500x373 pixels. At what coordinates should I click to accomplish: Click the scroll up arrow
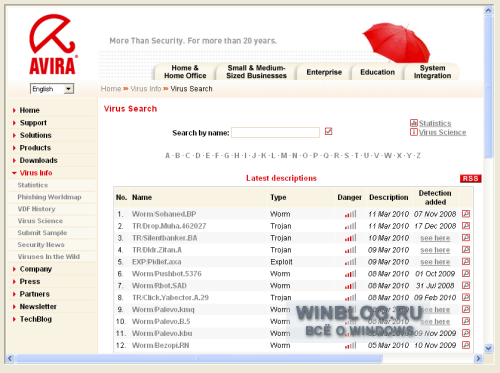pyautogui.click(x=489, y=10)
